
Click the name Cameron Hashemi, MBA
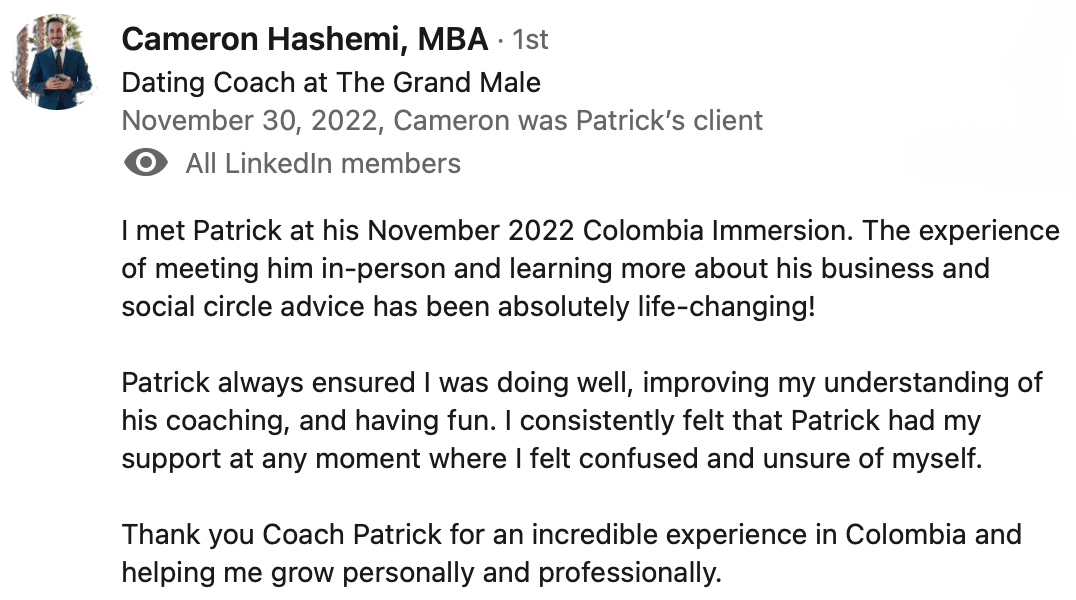tap(305, 38)
